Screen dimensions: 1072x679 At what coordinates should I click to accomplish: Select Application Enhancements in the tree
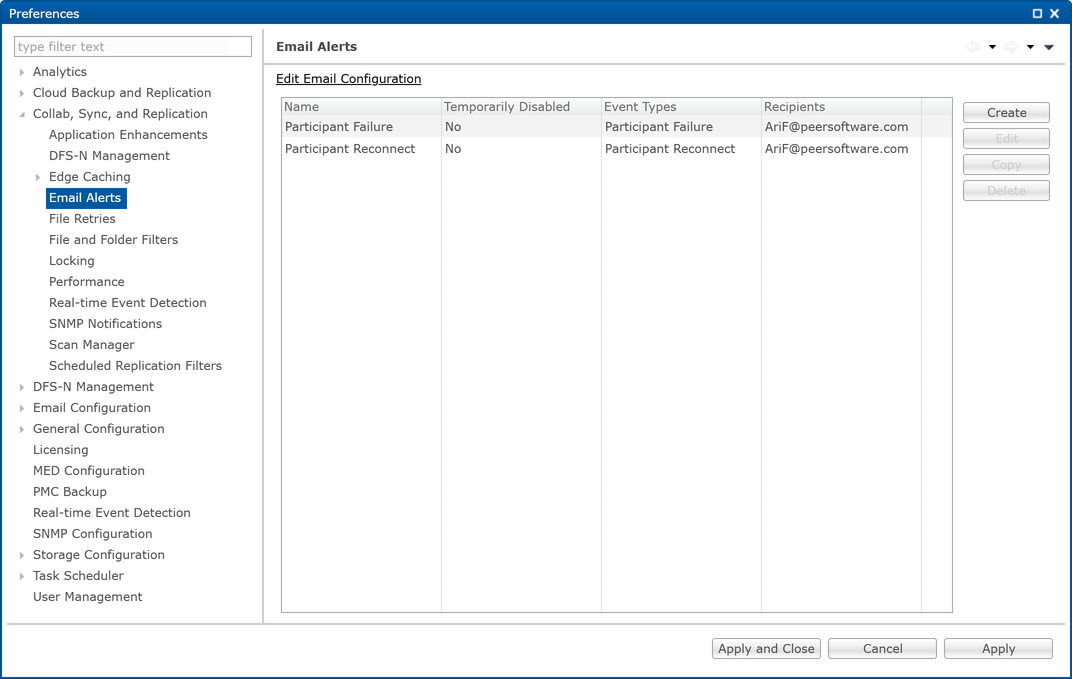coord(128,135)
